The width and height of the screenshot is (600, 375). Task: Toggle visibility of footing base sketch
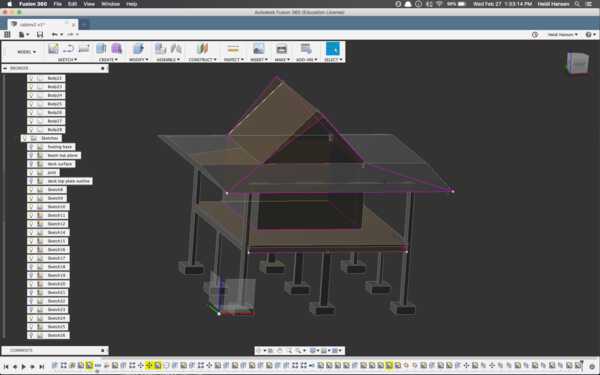click(x=31, y=147)
